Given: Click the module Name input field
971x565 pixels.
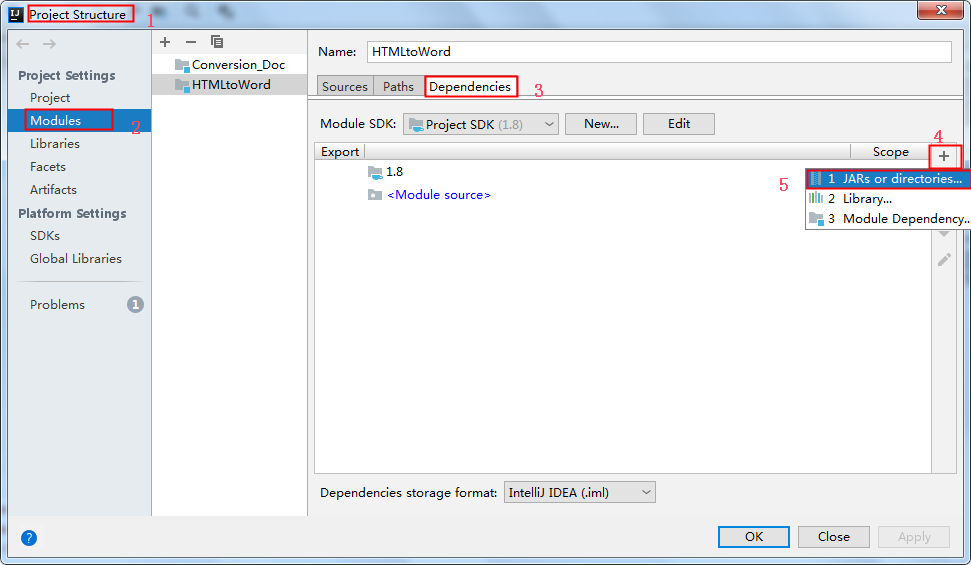Looking at the screenshot, I should click(x=659, y=52).
